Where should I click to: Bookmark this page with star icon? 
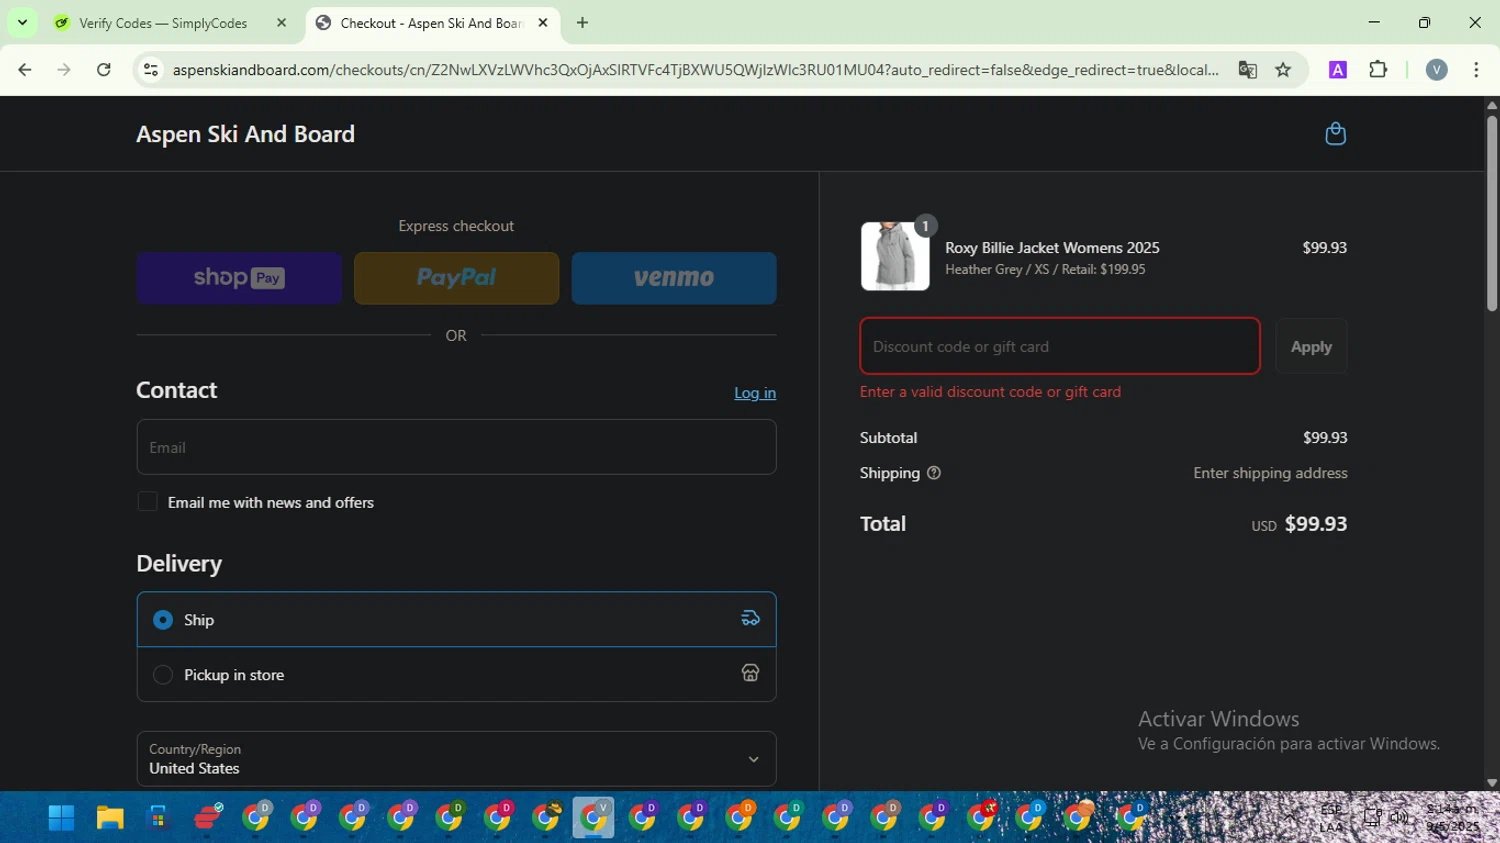(x=1283, y=70)
